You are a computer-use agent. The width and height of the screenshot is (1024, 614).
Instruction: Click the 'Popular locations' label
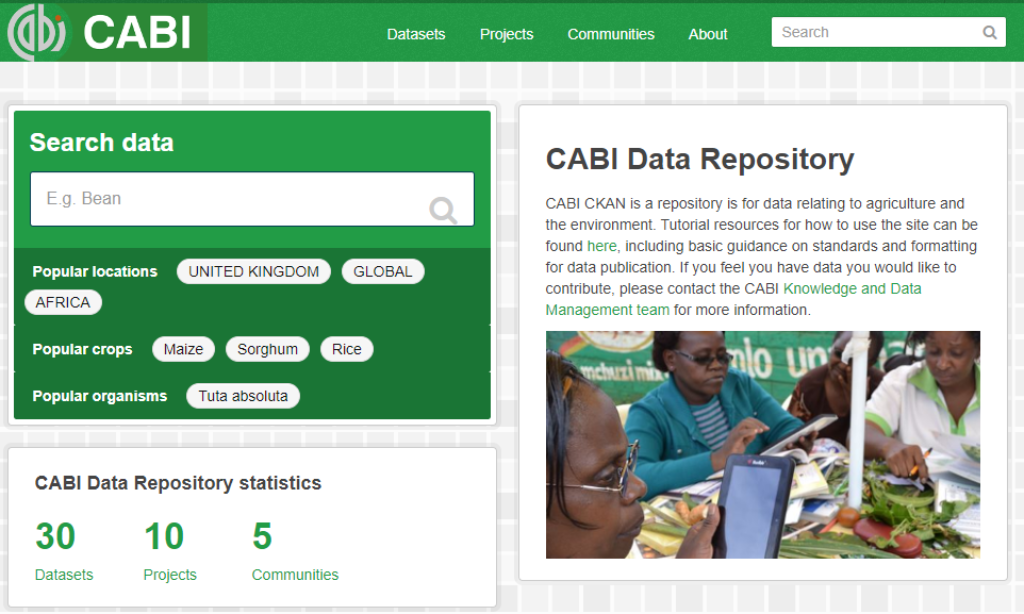pos(95,272)
